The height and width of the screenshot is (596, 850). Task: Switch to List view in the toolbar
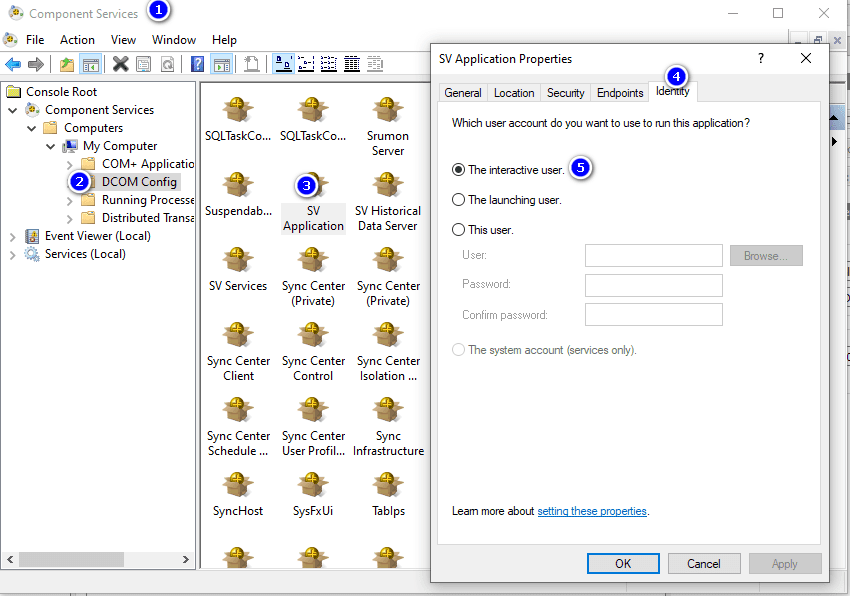(329, 65)
